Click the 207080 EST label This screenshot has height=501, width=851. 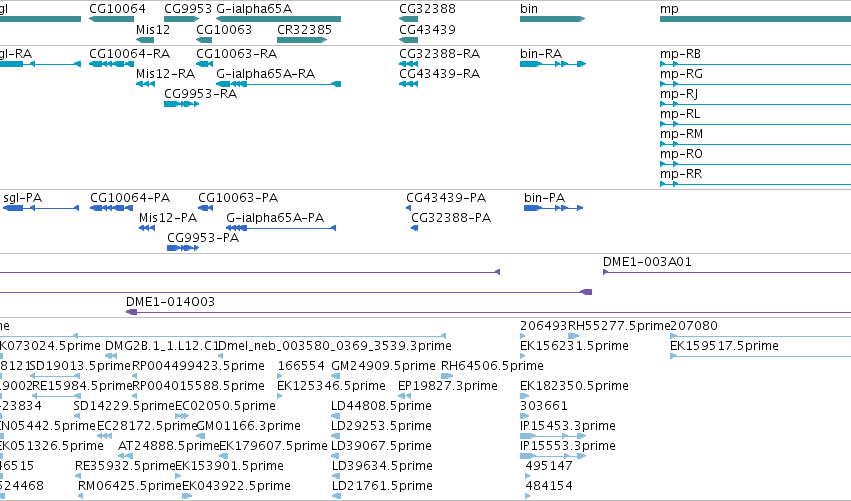click(x=694, y=326)
